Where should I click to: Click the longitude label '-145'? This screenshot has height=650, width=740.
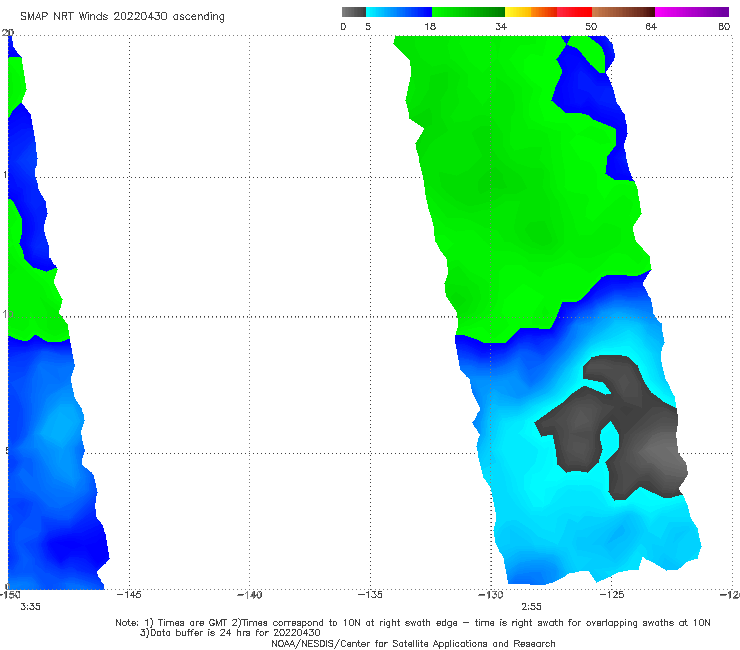[x=129, y=595]
